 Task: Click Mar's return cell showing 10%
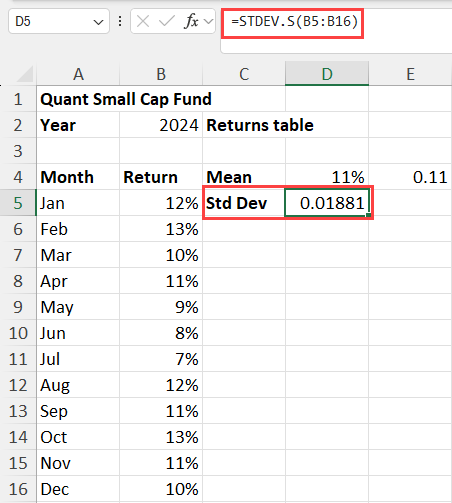click(x=161, y=255)
